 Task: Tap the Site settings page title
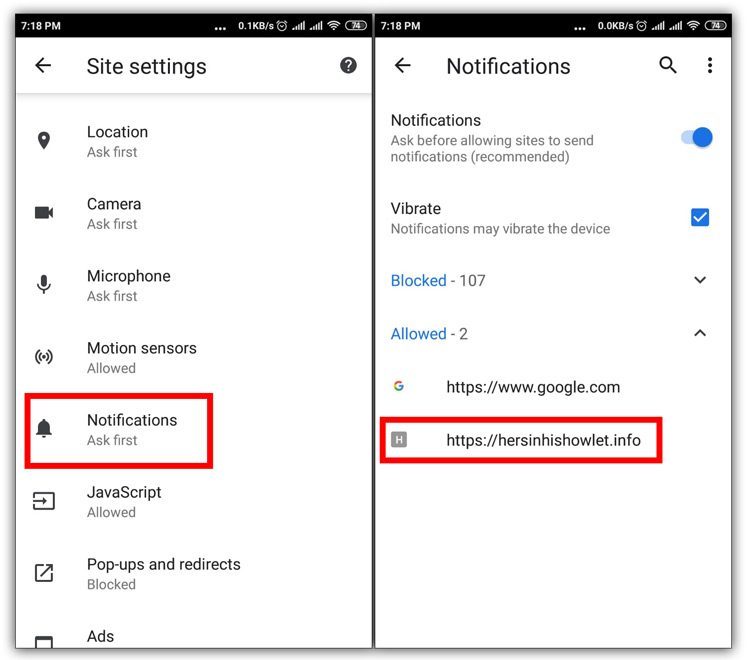pyautogui.click(x=146, y=66)
